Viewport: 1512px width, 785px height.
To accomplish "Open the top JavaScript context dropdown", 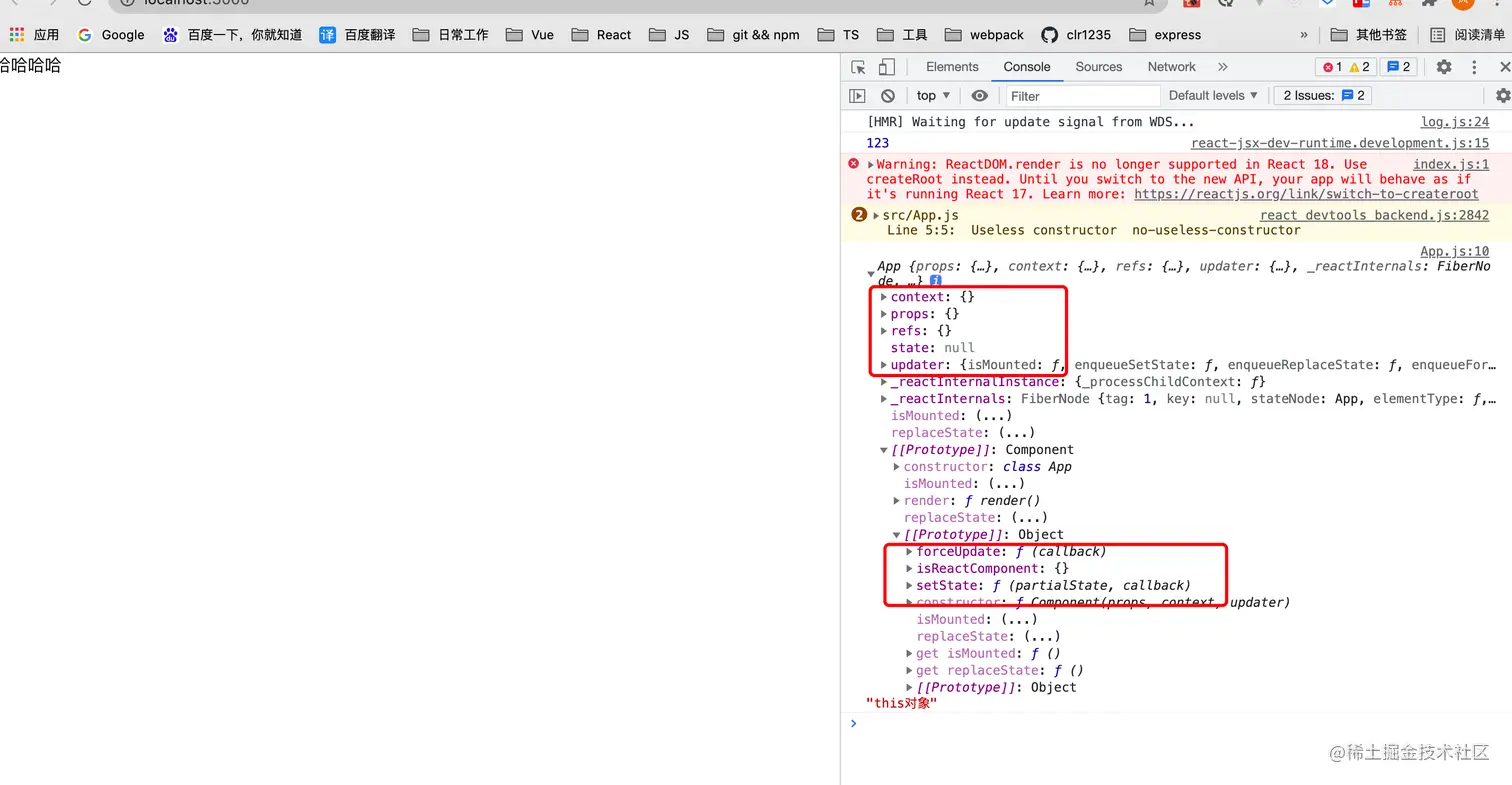I will click(x=933, y=96).
